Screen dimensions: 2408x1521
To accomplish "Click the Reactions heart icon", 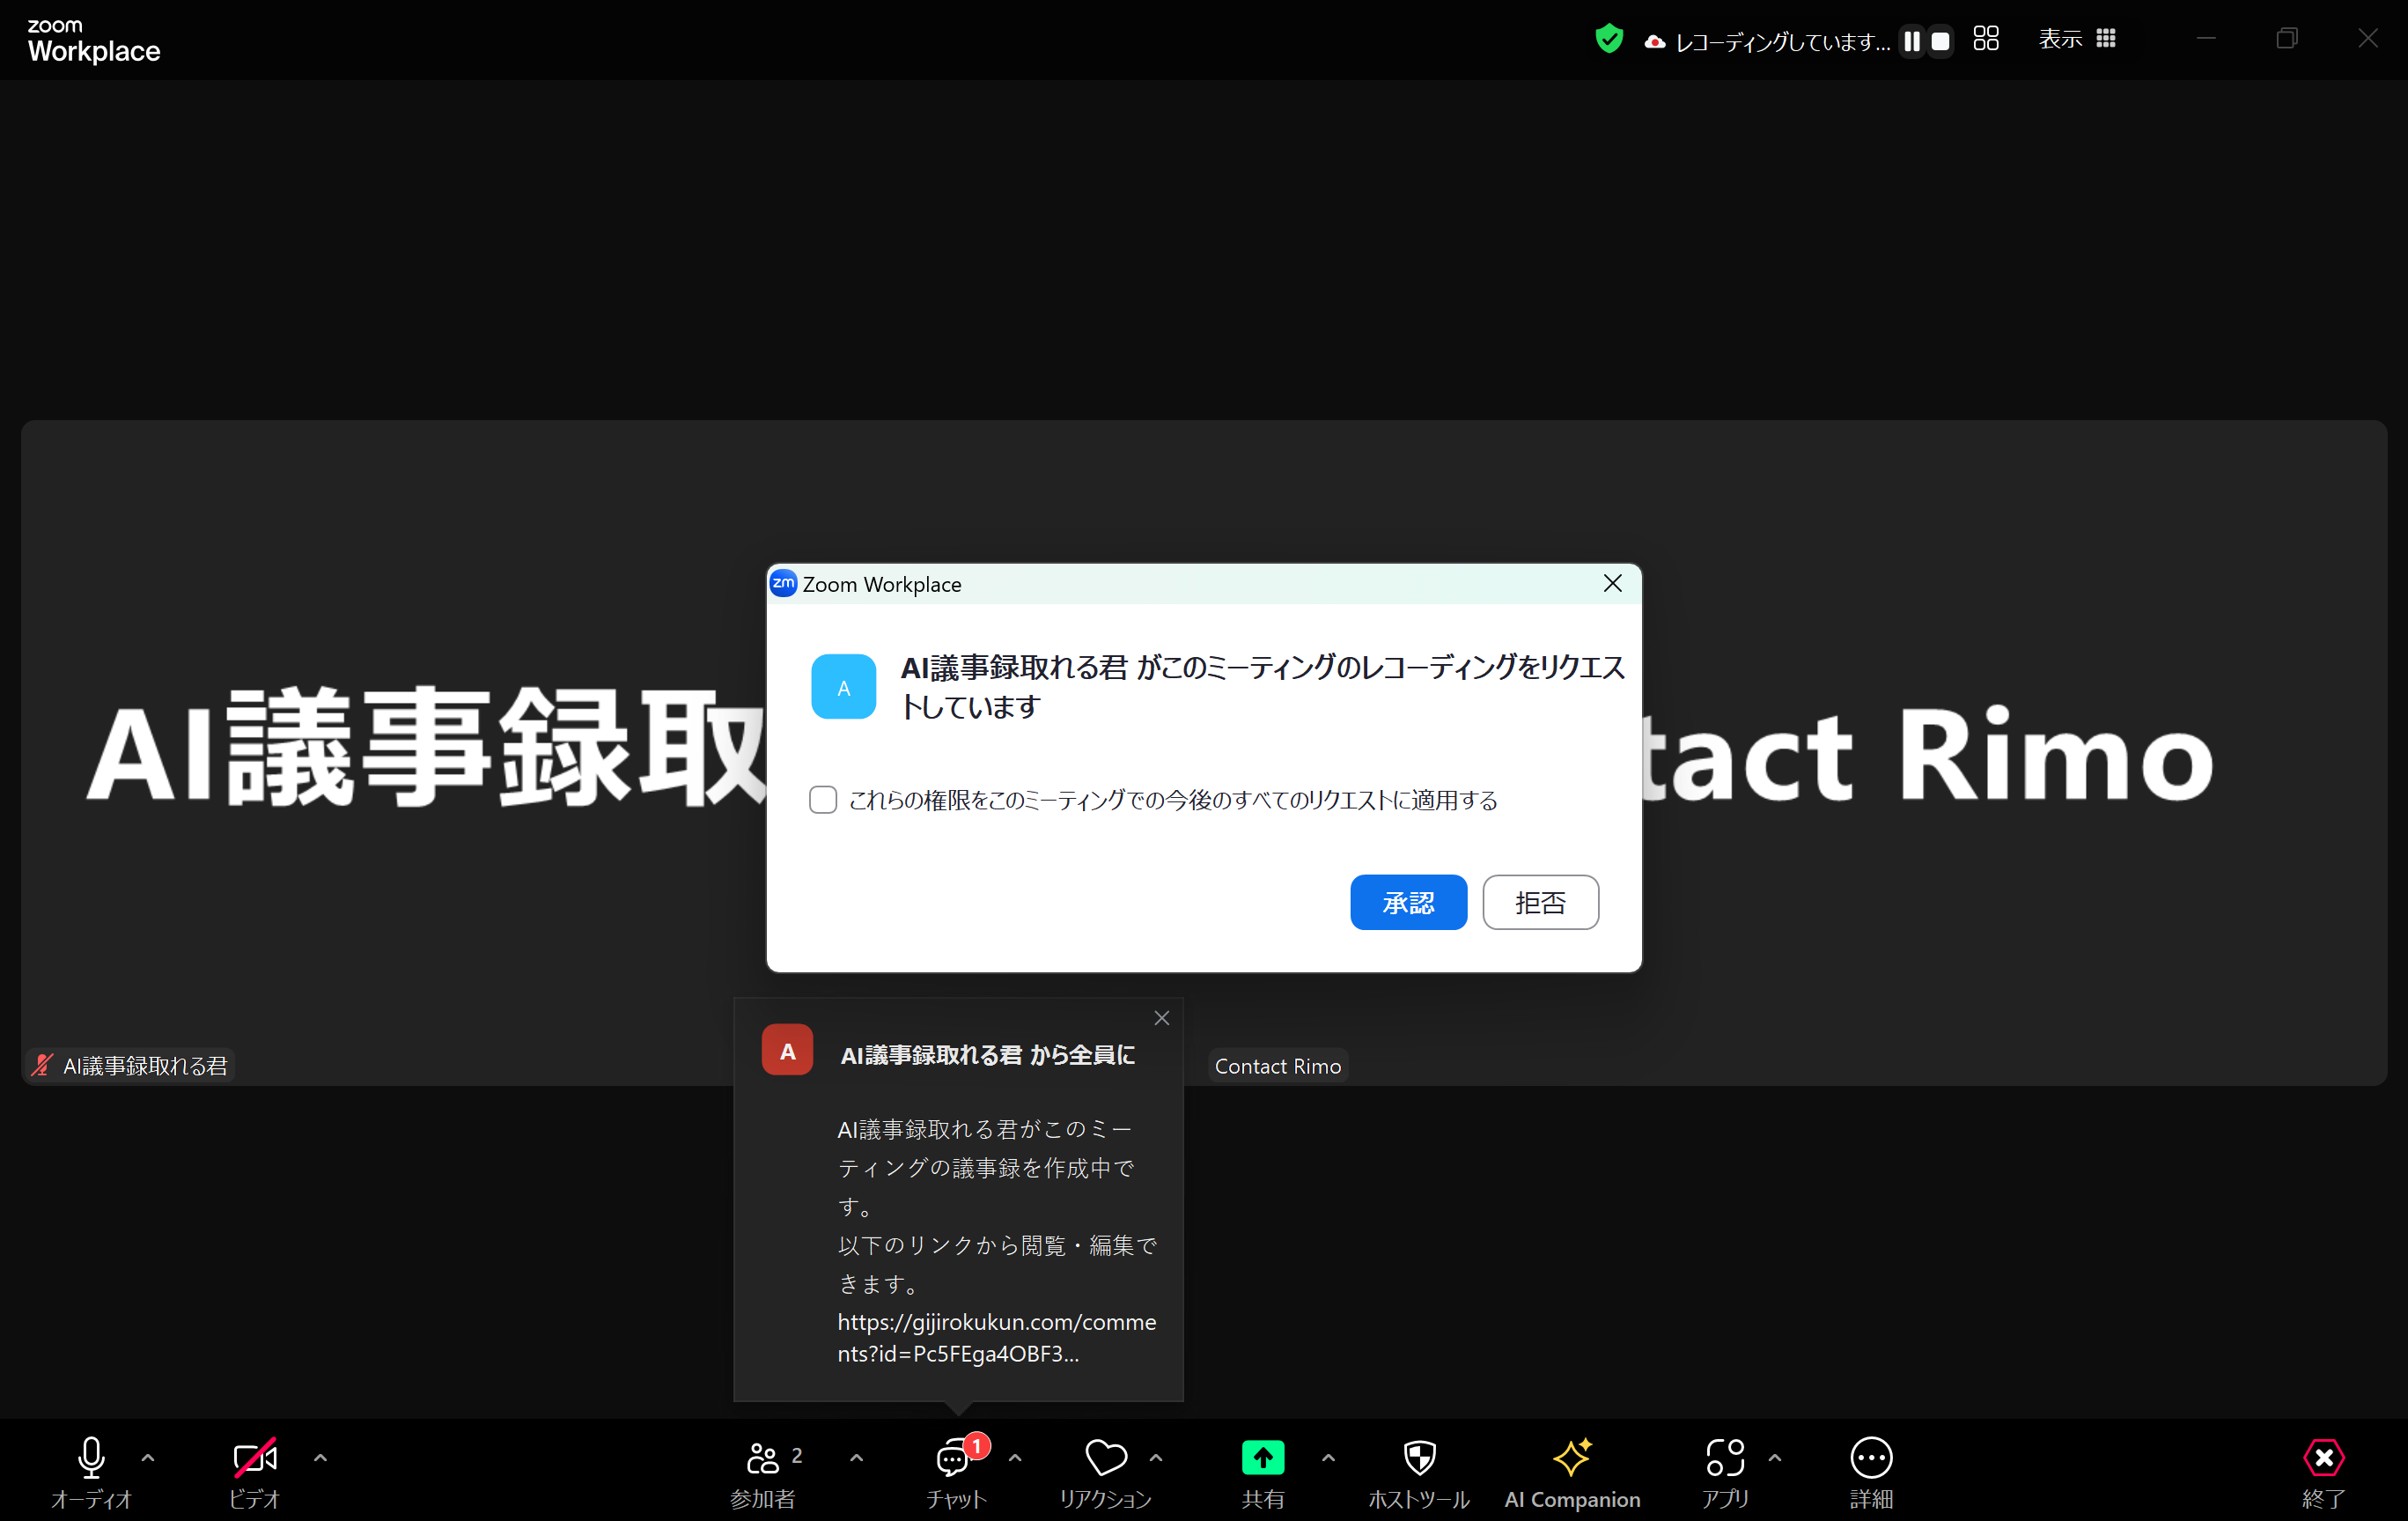I will click(1105, 1458).
